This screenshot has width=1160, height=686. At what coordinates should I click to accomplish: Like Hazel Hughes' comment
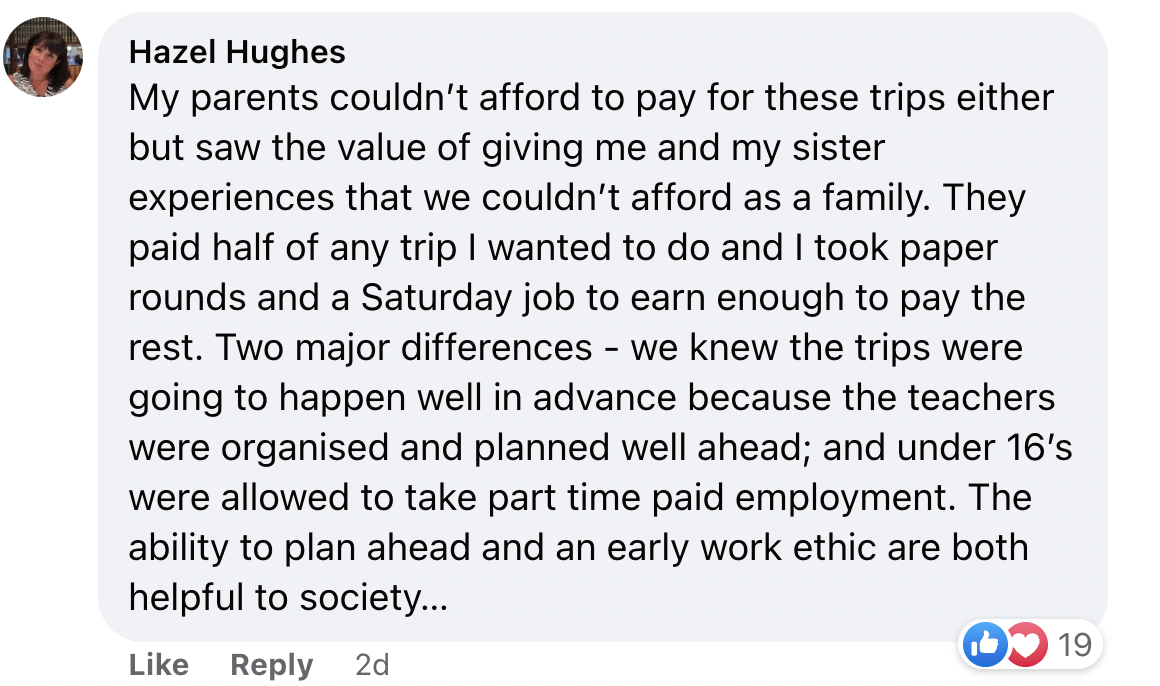(158, 665)
